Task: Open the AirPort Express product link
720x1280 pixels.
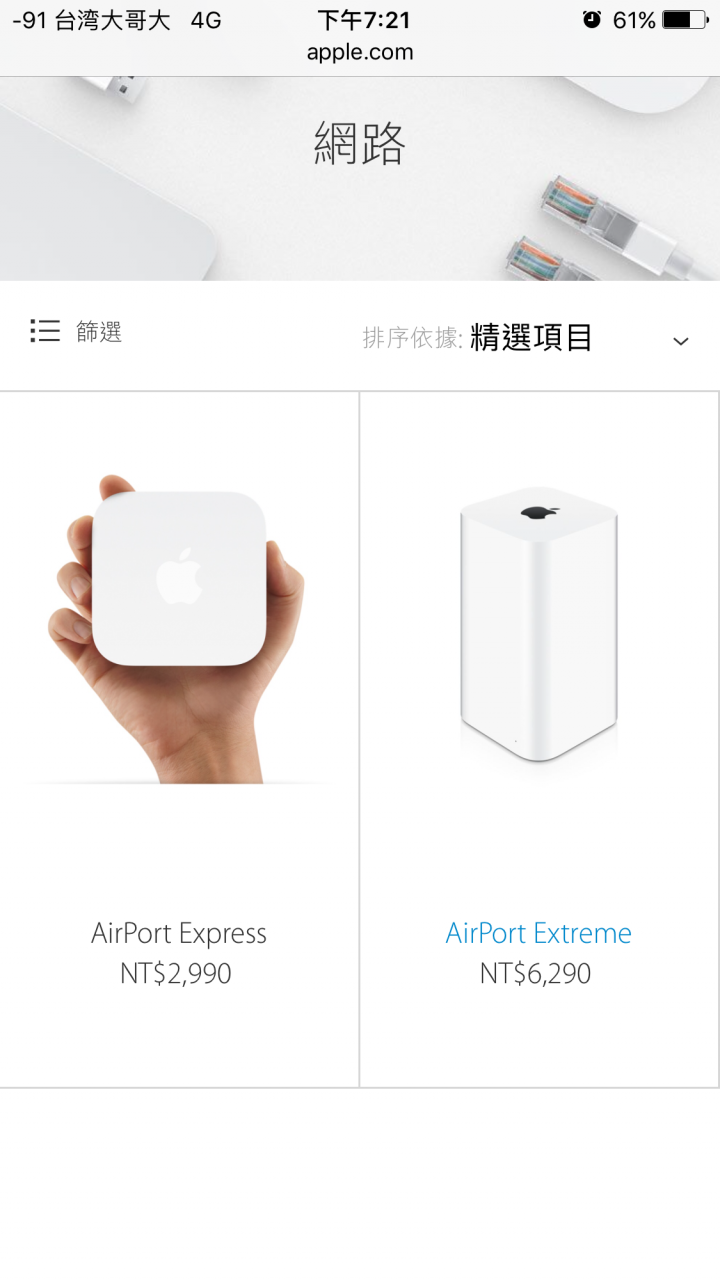Action: (179, 933)
